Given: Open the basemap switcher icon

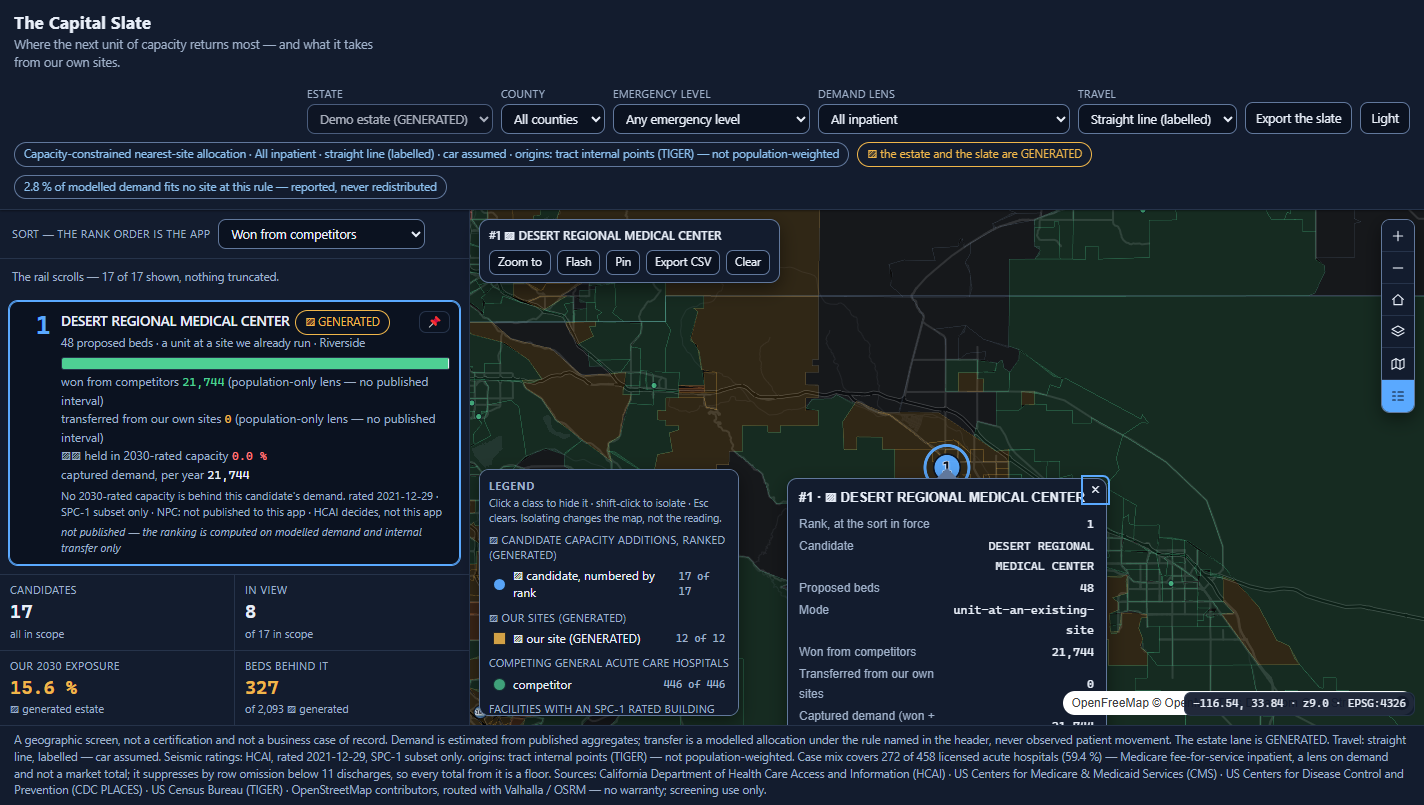Looking at the screenshot, I should (x=1398, y=364).
